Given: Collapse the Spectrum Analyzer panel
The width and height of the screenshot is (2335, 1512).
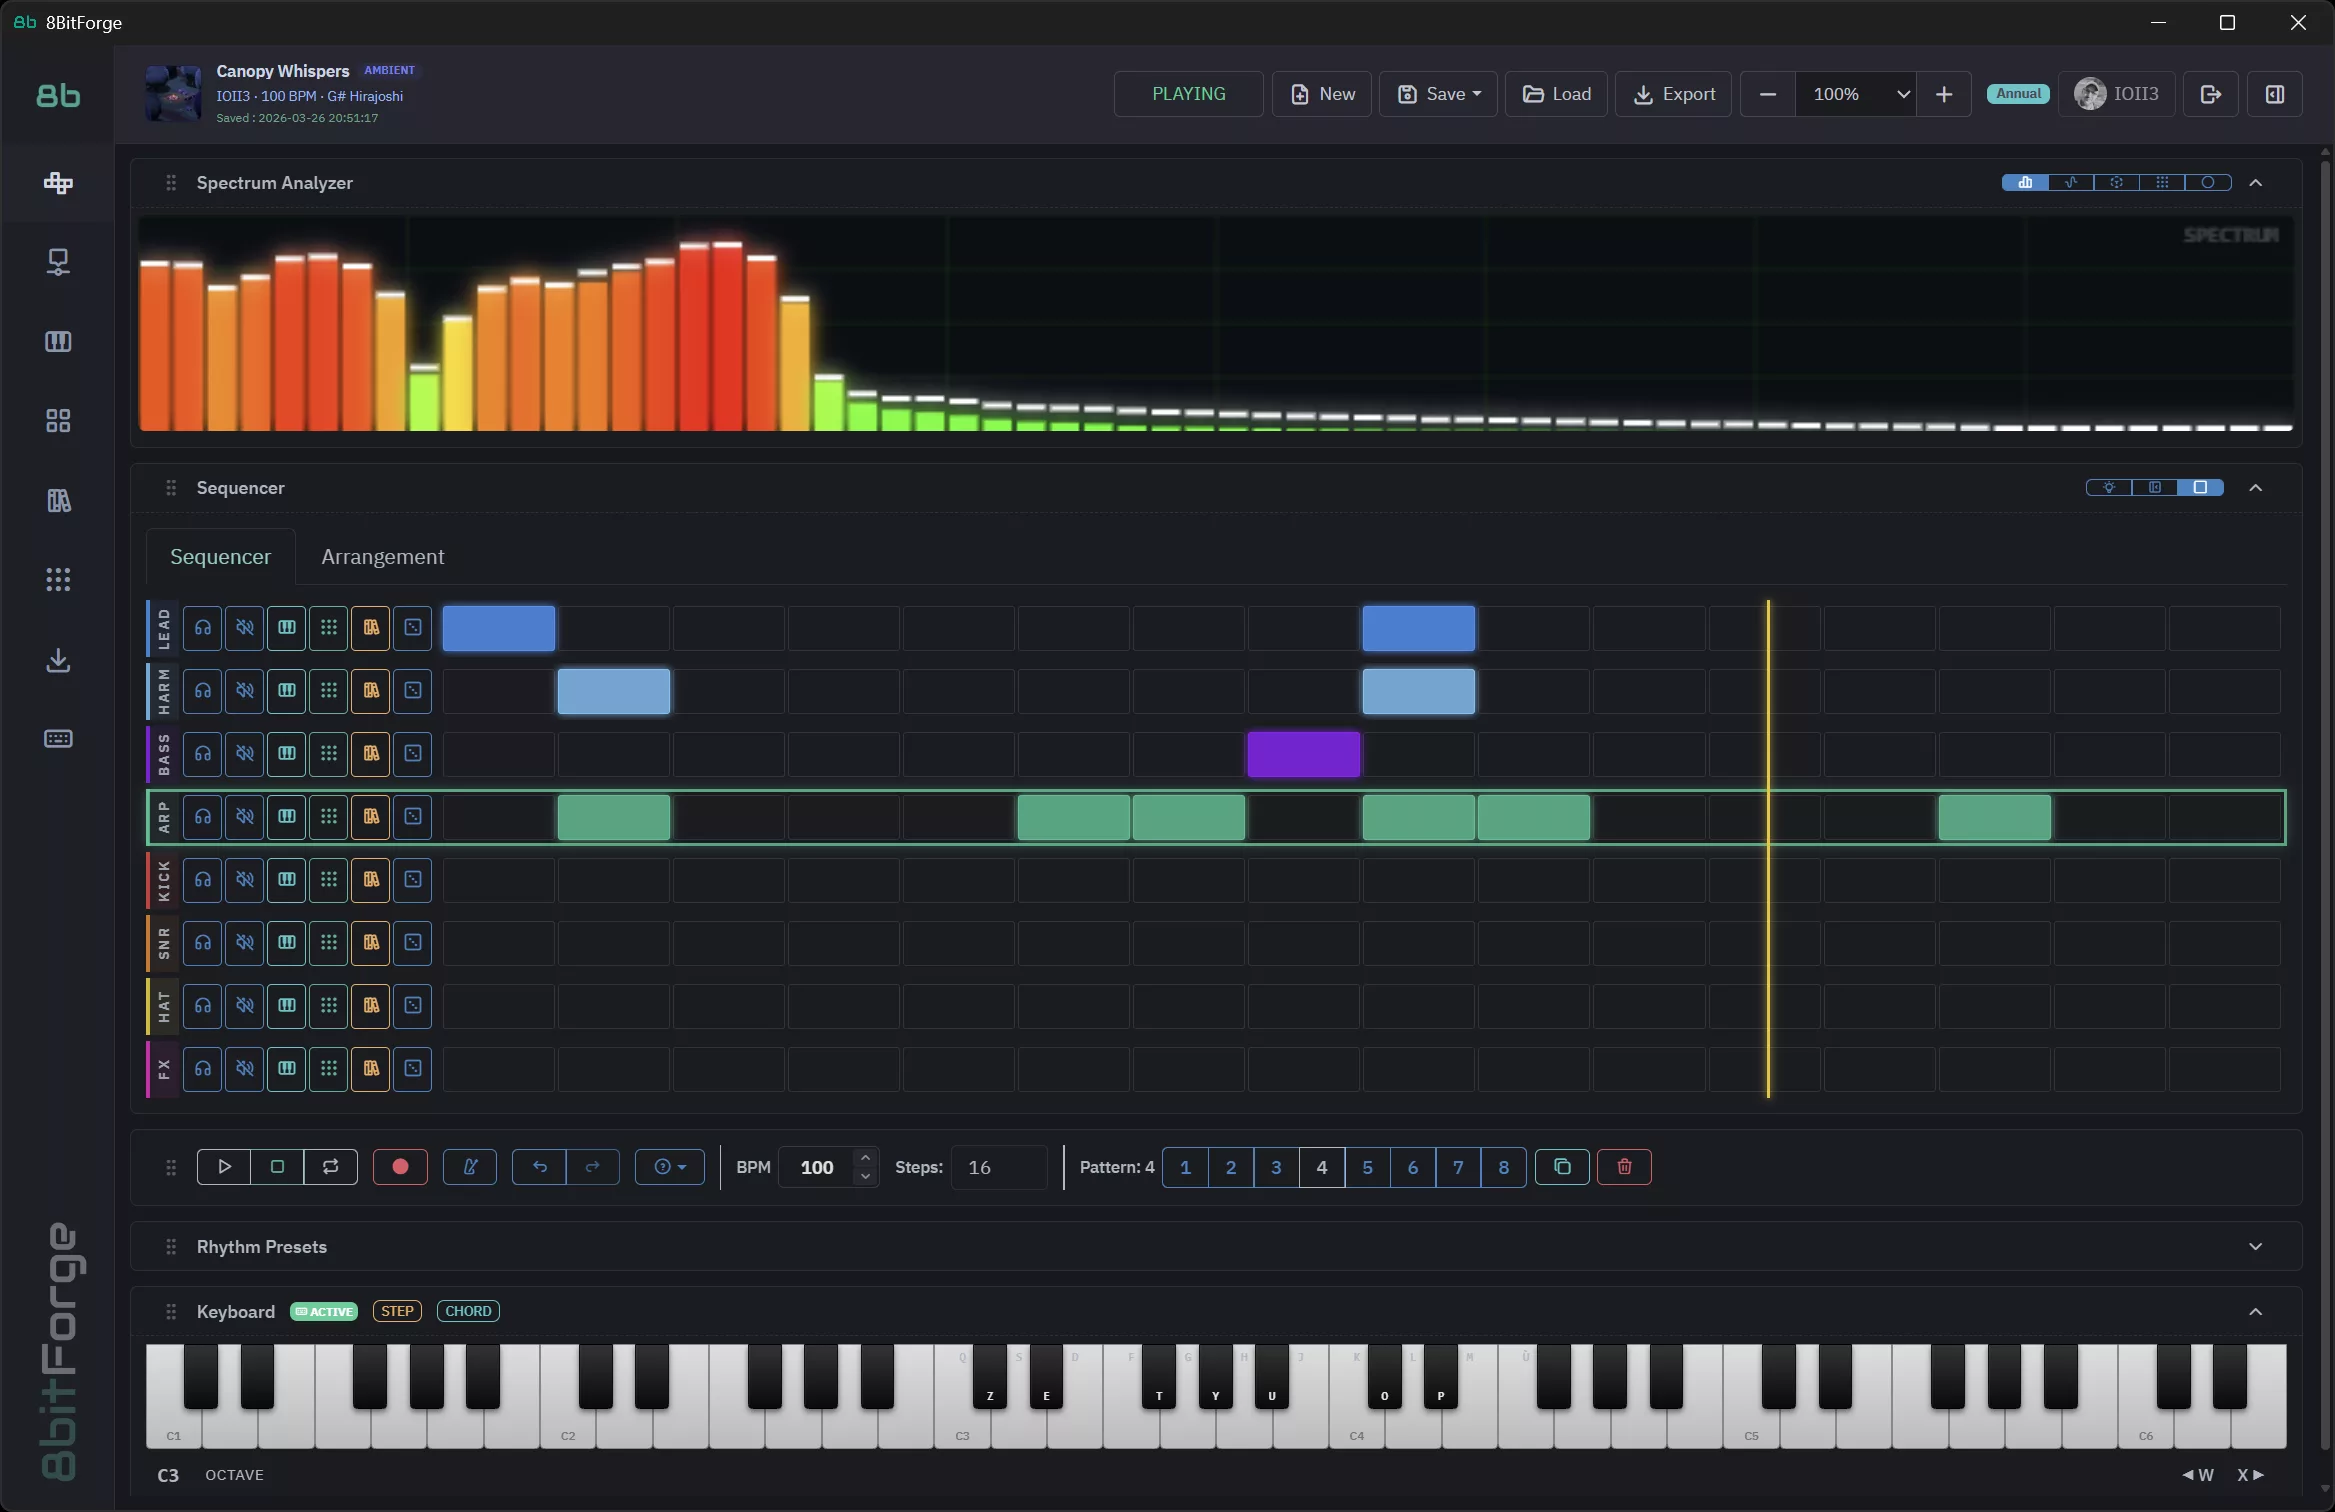Looking at the screenshot, I should click(x=2257, y=182).
